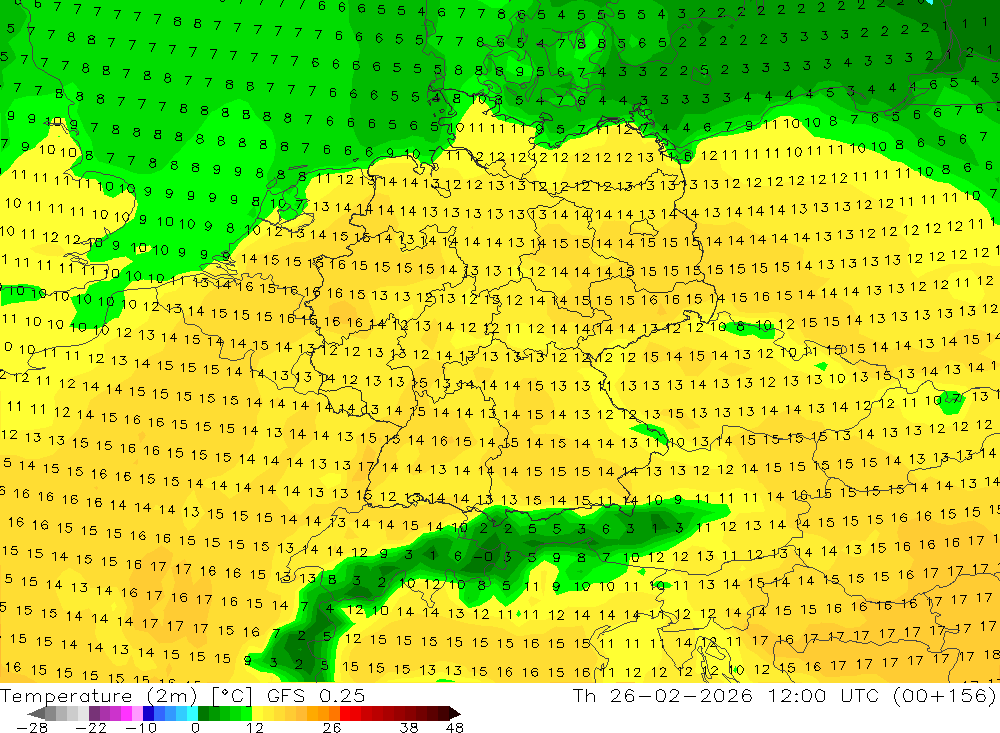Click the dark right arrow of colorbar
Screen dimensions: 1000x733
[455, 713]
